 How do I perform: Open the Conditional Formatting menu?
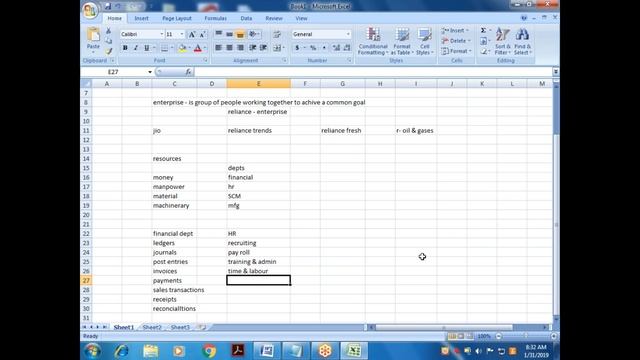click(x=373, y=42)
